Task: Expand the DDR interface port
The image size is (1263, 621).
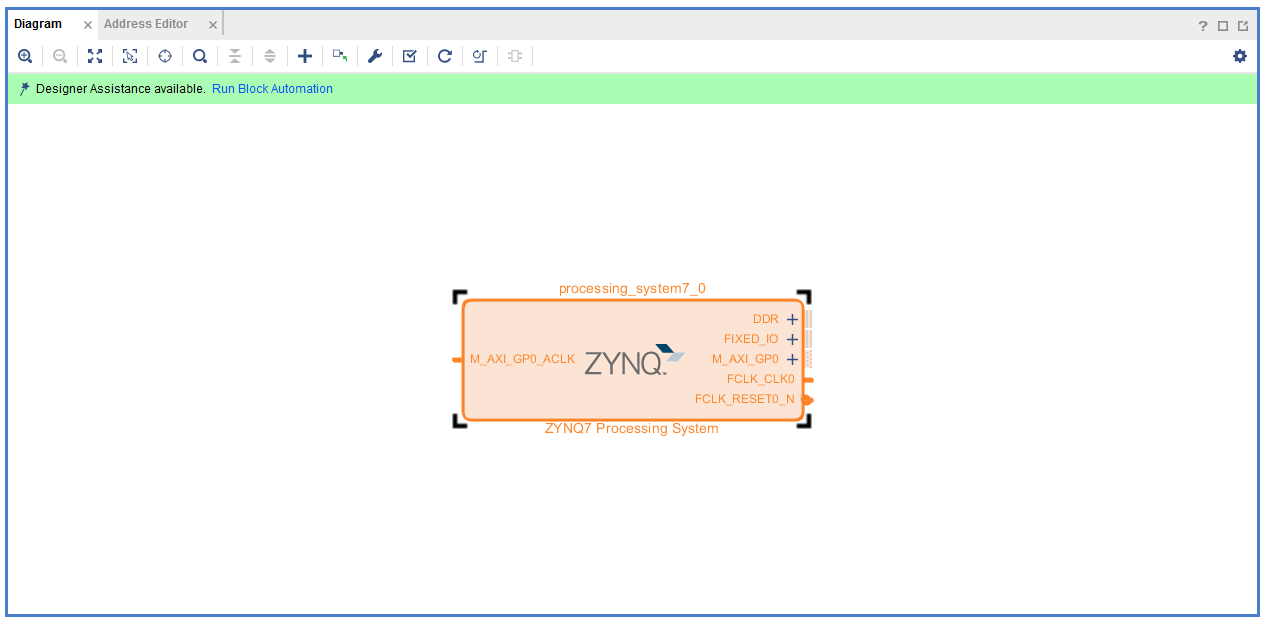Action: (x=792, y=320)
